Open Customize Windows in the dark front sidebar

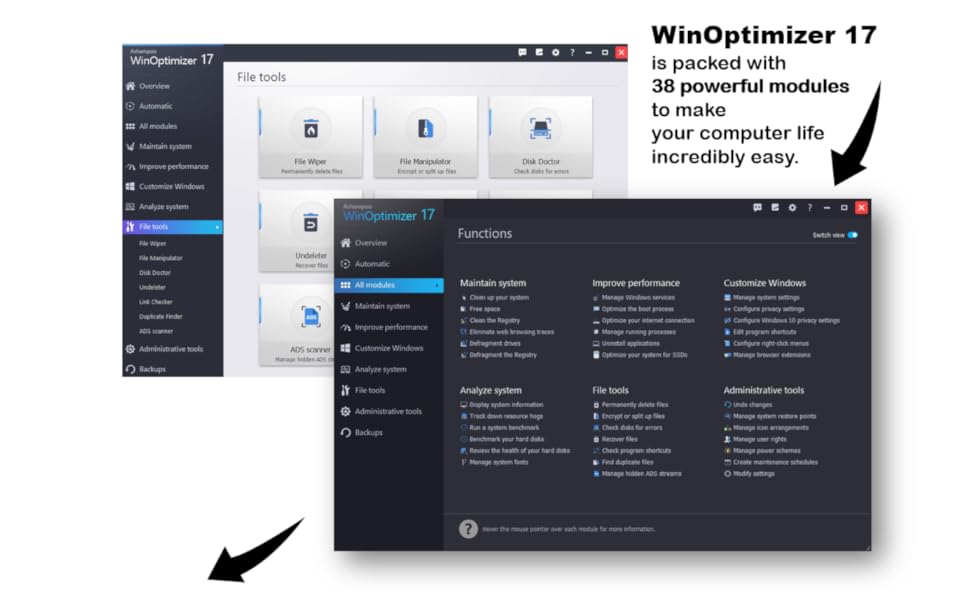(388, 348)
